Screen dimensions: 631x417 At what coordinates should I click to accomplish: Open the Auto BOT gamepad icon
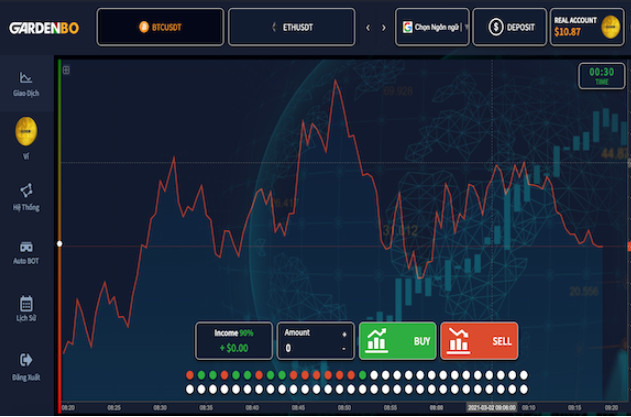coord(26,245)
